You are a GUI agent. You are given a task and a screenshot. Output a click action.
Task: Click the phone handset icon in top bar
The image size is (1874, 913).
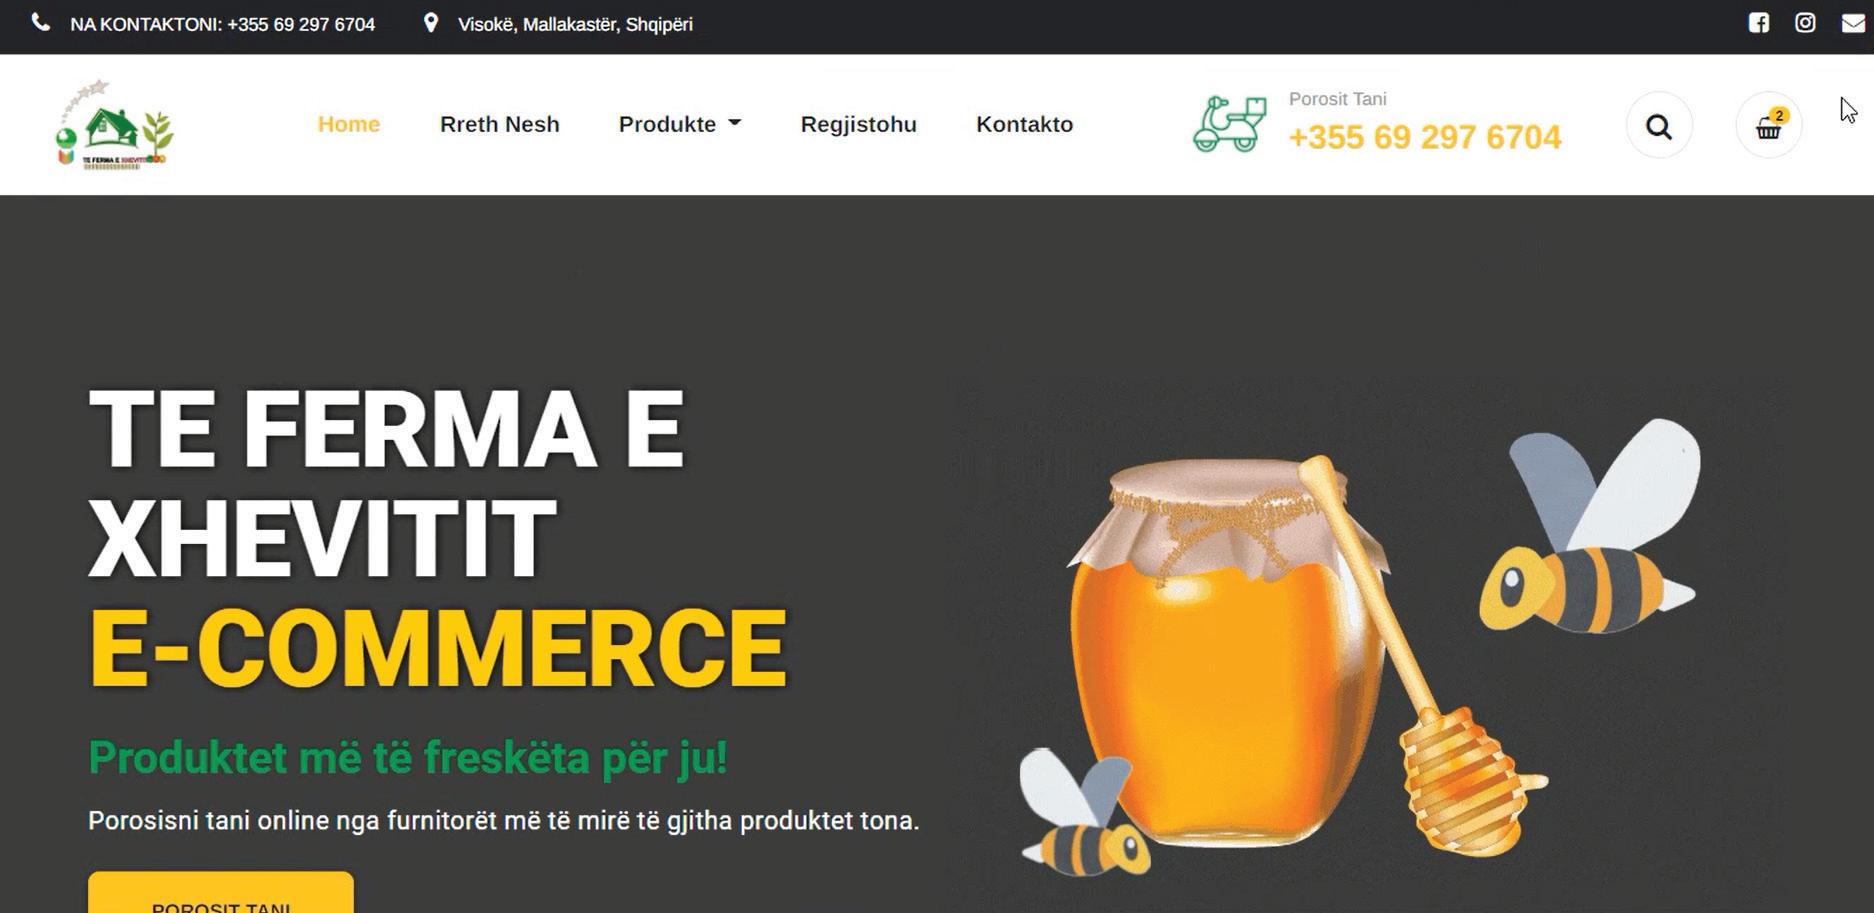[x=40, y=23]
